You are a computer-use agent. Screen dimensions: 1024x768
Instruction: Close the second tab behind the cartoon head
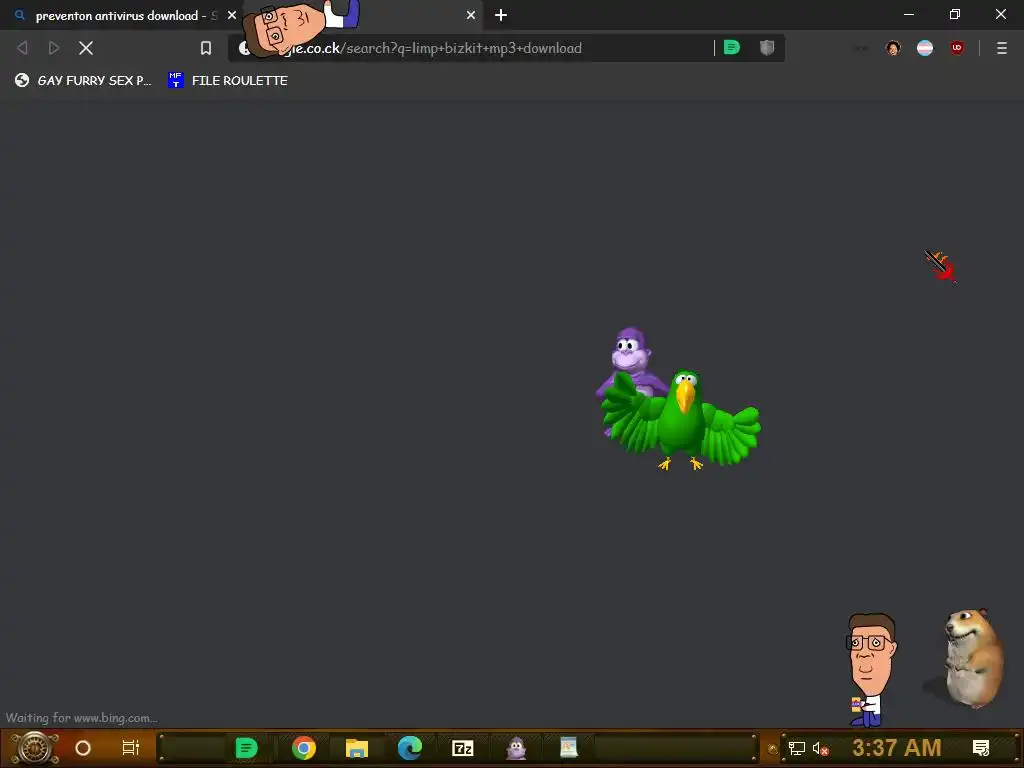pyautogui.click(x=471, y=15)
